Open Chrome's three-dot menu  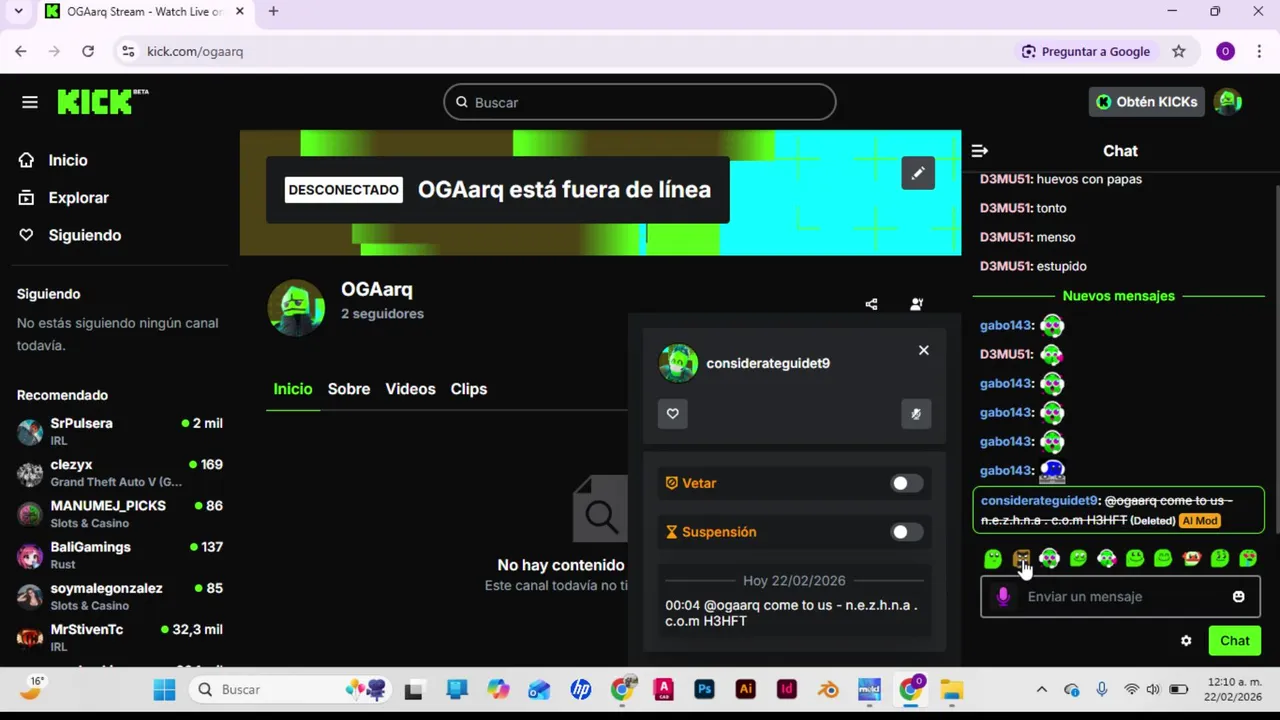pos(1259,51)
